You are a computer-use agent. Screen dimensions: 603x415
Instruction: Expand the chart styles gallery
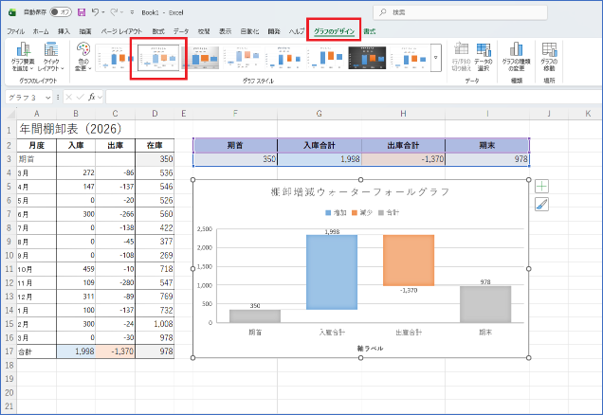436,58
